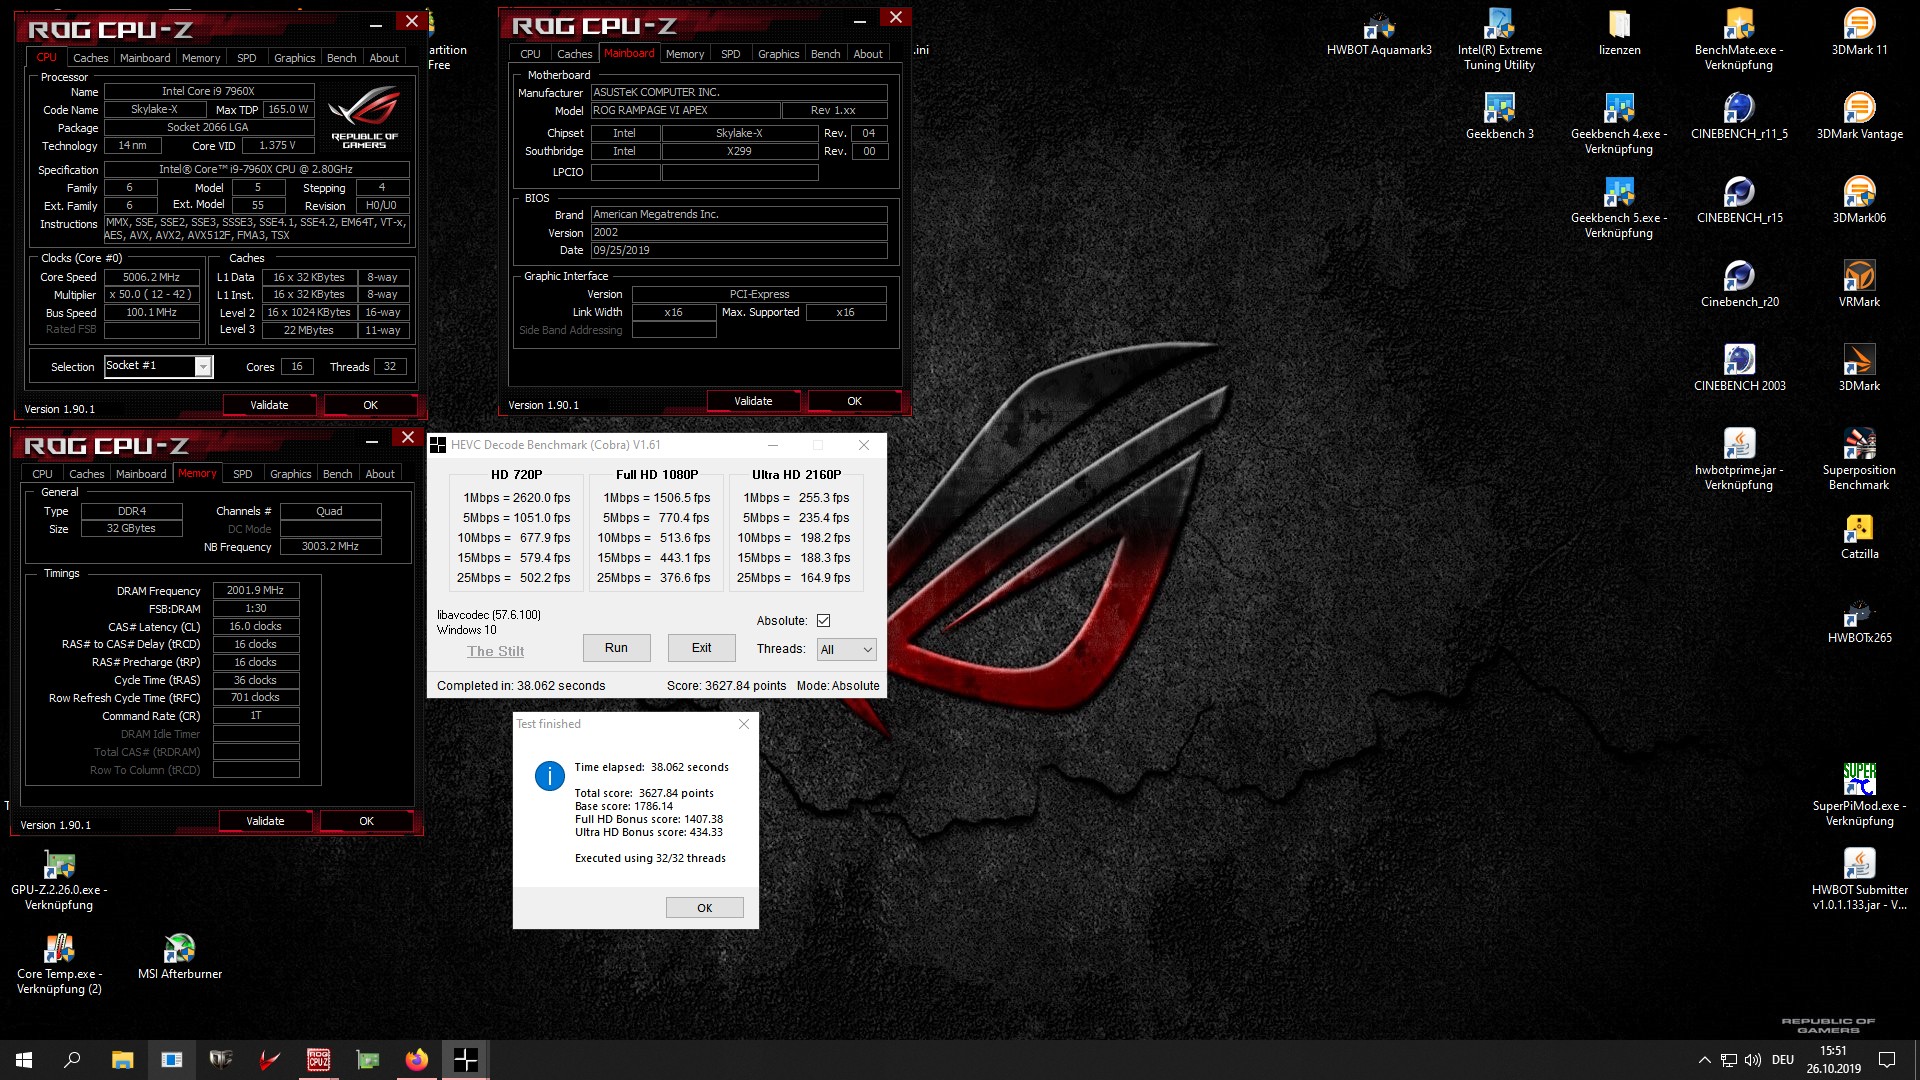Open About tab in Memory window

point(380,474)
